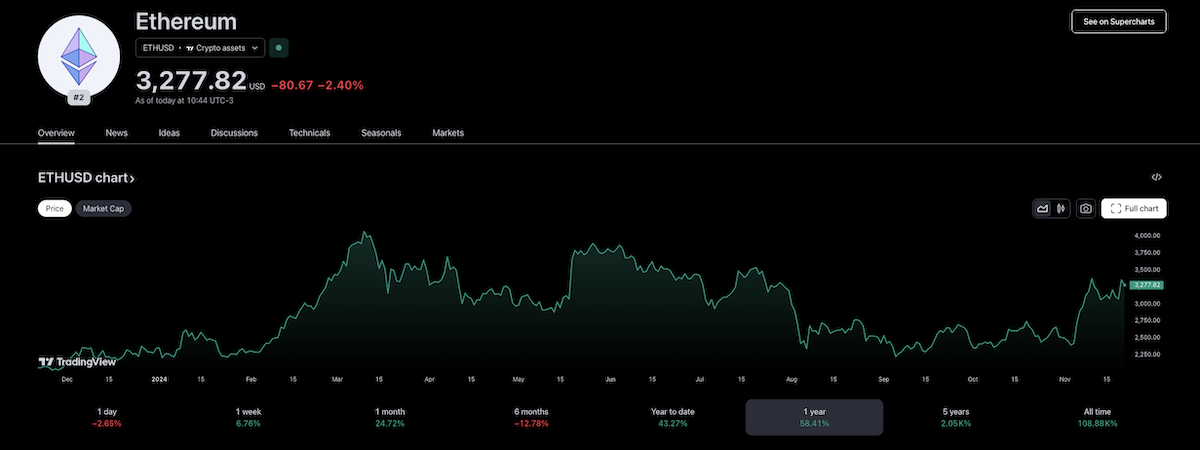Switch to the Ideas tab
Image resolution: width=1200 pixels, height=450 pixels.
coord(169,133)
